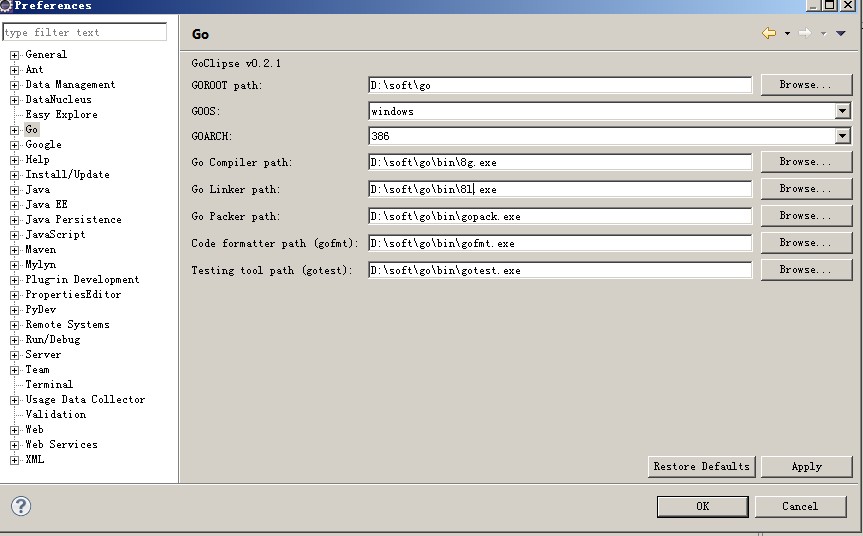Viewport: 863px width, 536px height.
Task: Click the Testing tool path field
Action: coord(560,270)
